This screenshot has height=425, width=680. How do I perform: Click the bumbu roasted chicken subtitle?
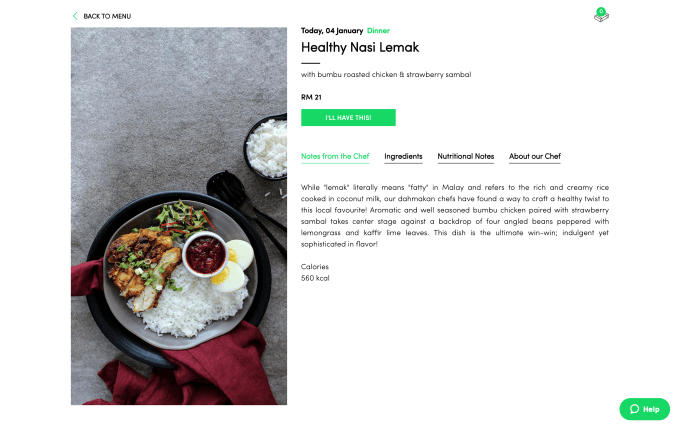(386, 75)
